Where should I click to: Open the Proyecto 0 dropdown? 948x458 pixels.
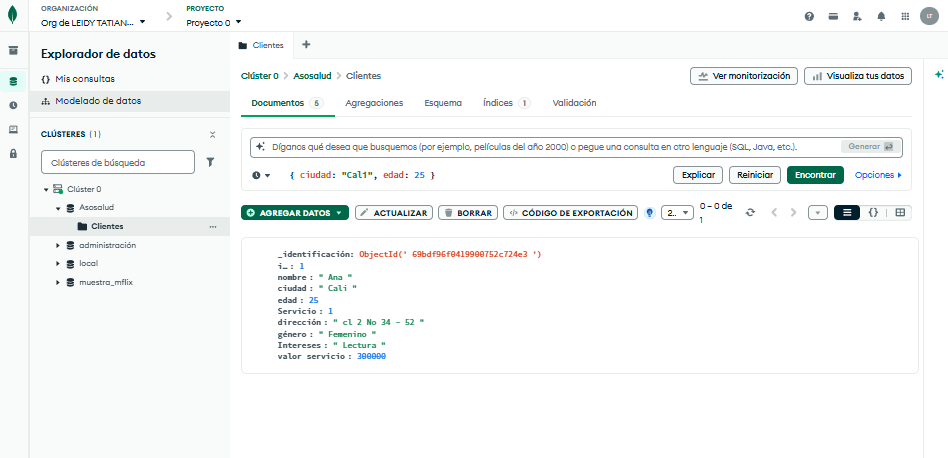click(x=214, y=22)
